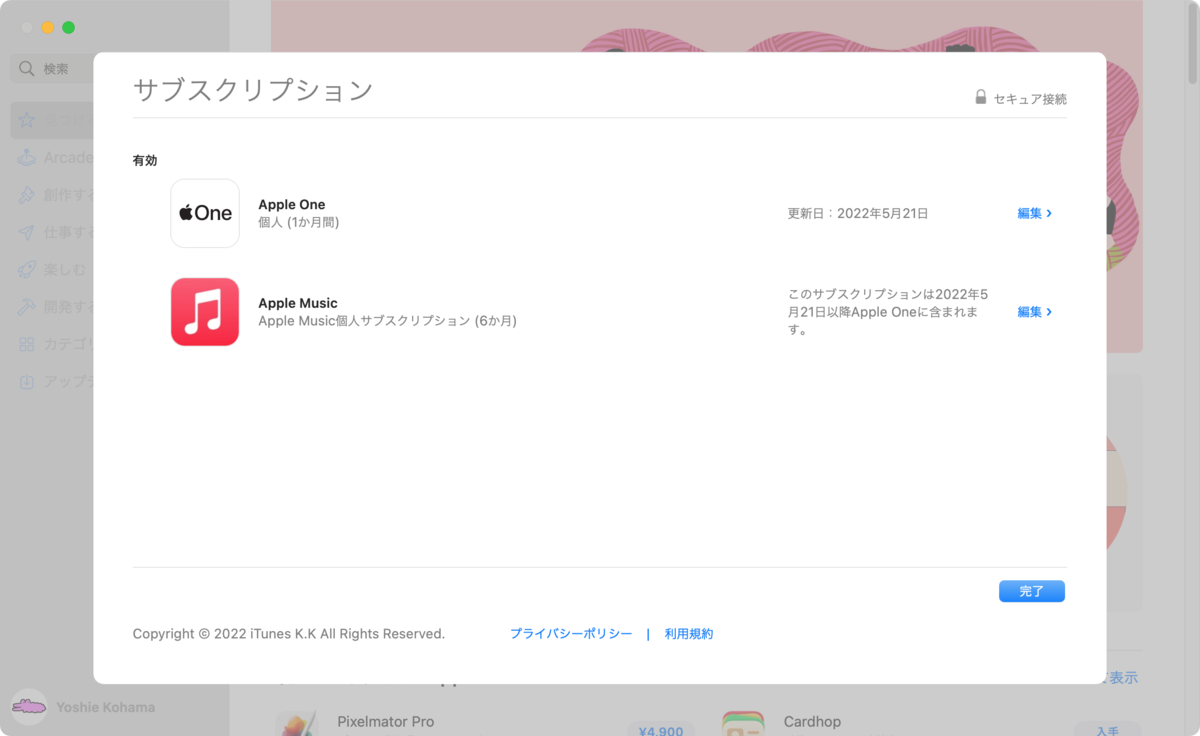This screenshot has width=1200, height=736.
Task: Click the Cardhop app icon
Action: 743,724
